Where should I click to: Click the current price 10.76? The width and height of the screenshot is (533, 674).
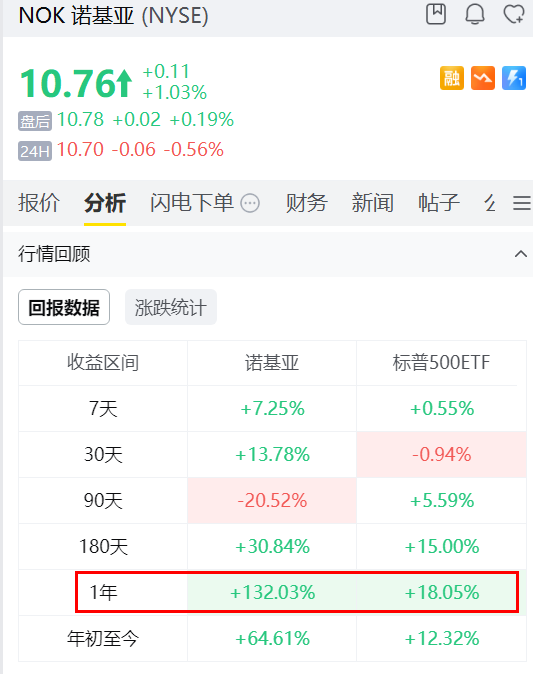[67, 83]
